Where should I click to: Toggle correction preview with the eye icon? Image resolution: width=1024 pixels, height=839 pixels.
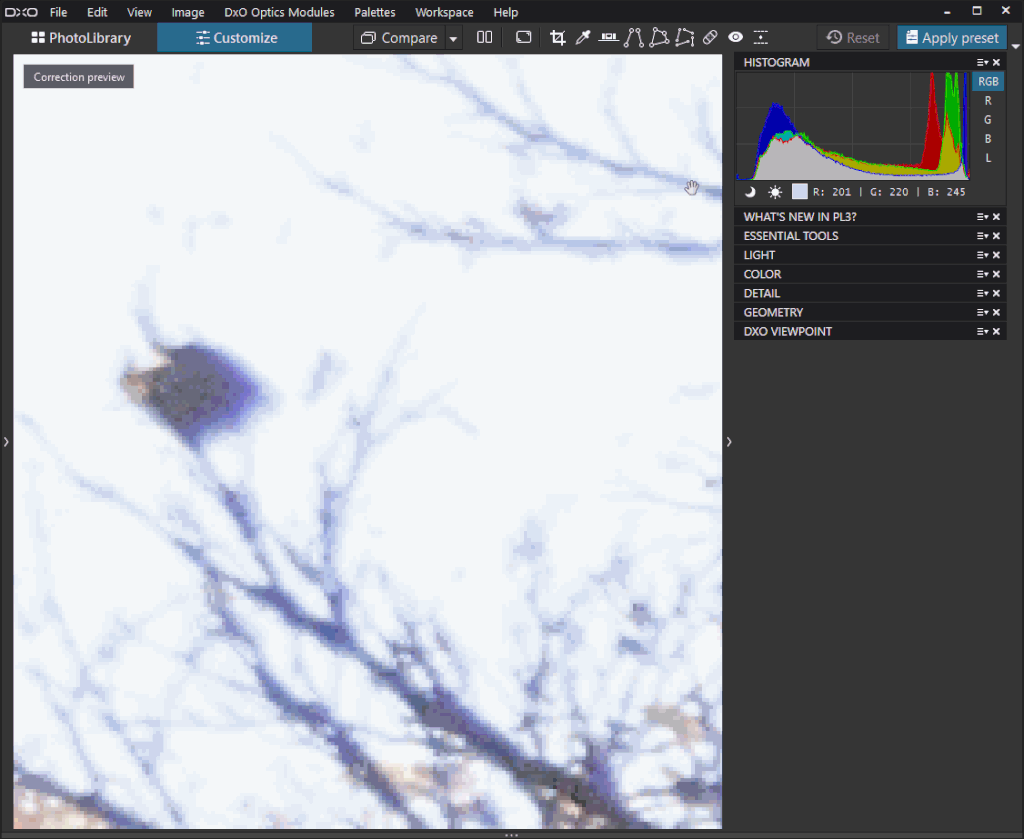point(735,37)
